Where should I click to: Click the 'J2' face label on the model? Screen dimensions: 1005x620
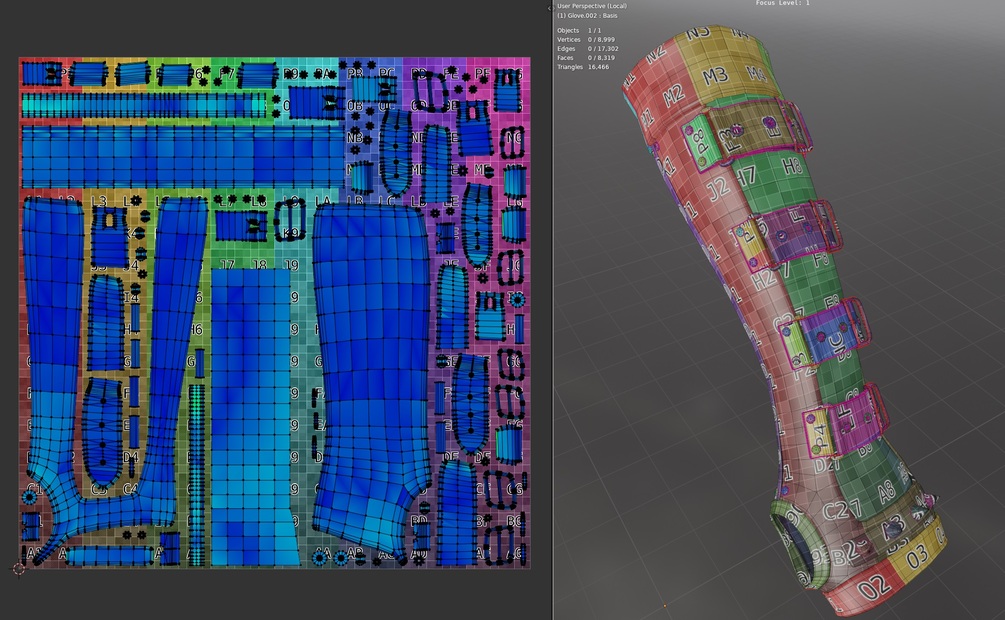click(x=717, y=189)
